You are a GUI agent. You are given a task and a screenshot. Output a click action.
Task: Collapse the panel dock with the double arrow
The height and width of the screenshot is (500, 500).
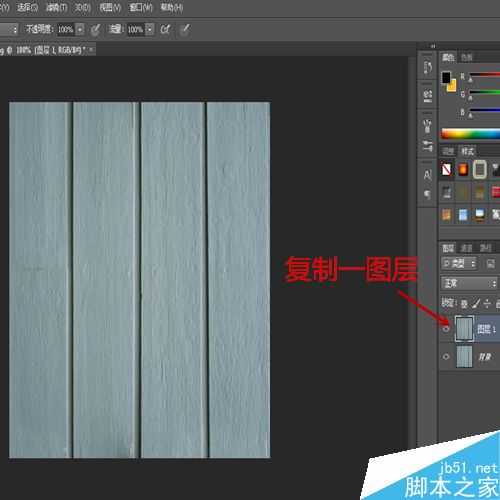[433, 46]
